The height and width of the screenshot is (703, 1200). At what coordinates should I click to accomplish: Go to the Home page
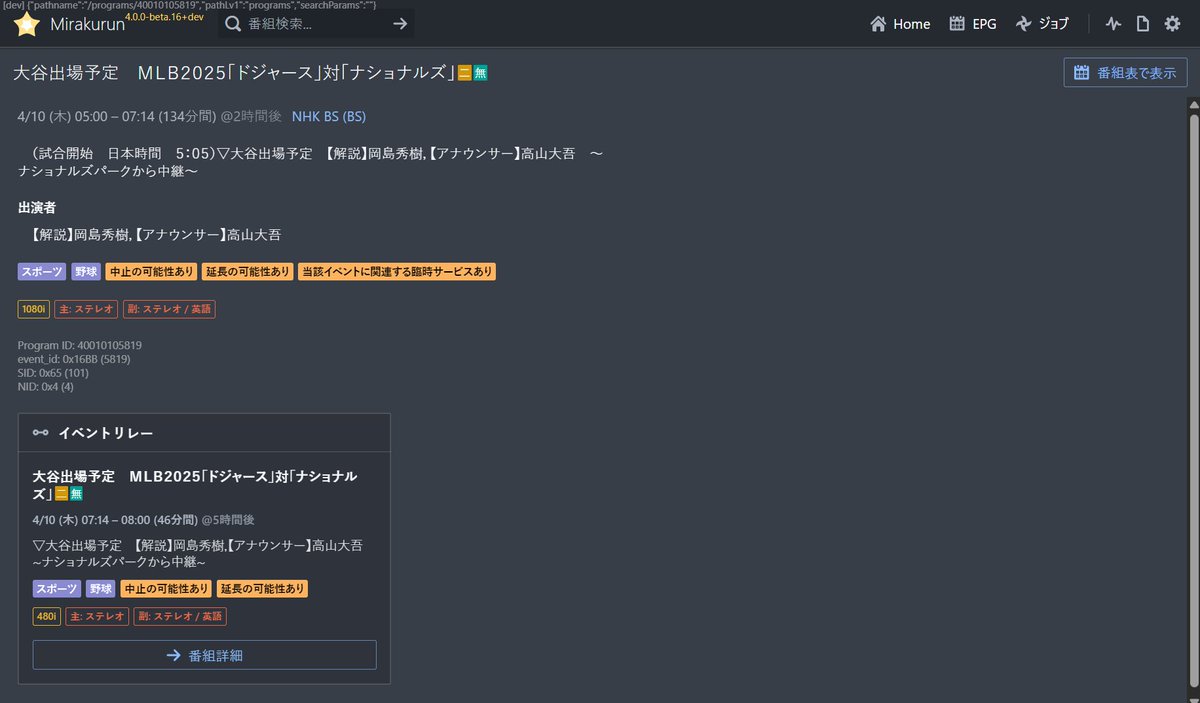click(x=900, y=24)
